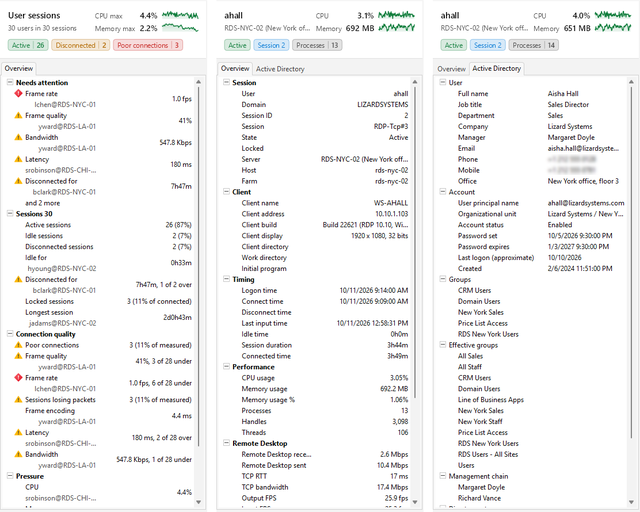Click the red Frame rate icon under Connection quality
Image resolution: width=640 pixels, height=512 pixels.
point(18,378)
